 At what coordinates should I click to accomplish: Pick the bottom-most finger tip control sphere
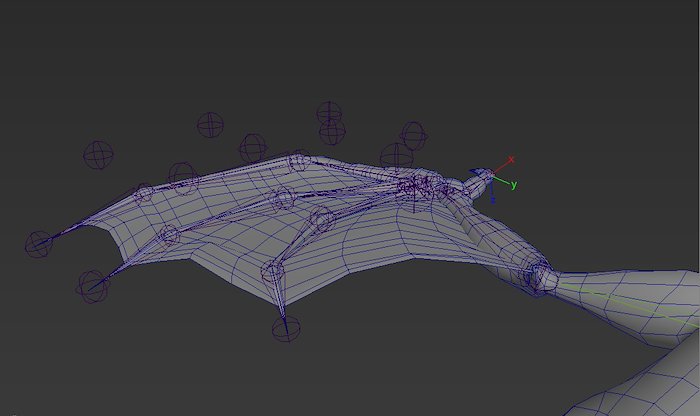[x=285, y=328]
